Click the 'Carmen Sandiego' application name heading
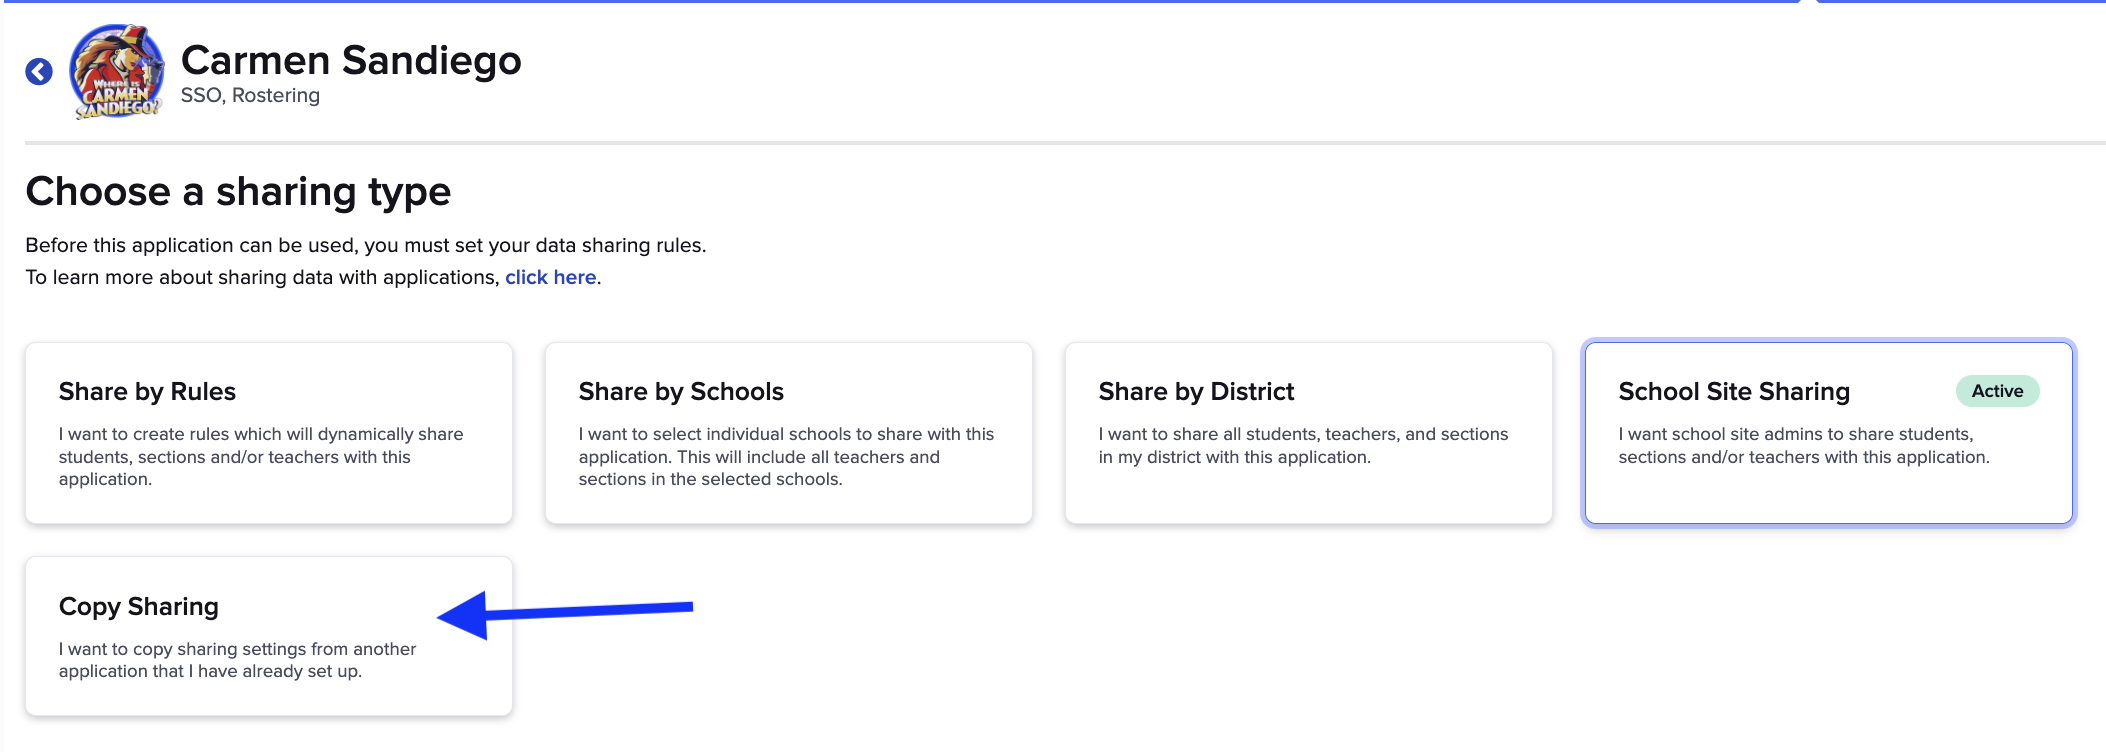This screenshot has height=752, width=2106. 351,60
